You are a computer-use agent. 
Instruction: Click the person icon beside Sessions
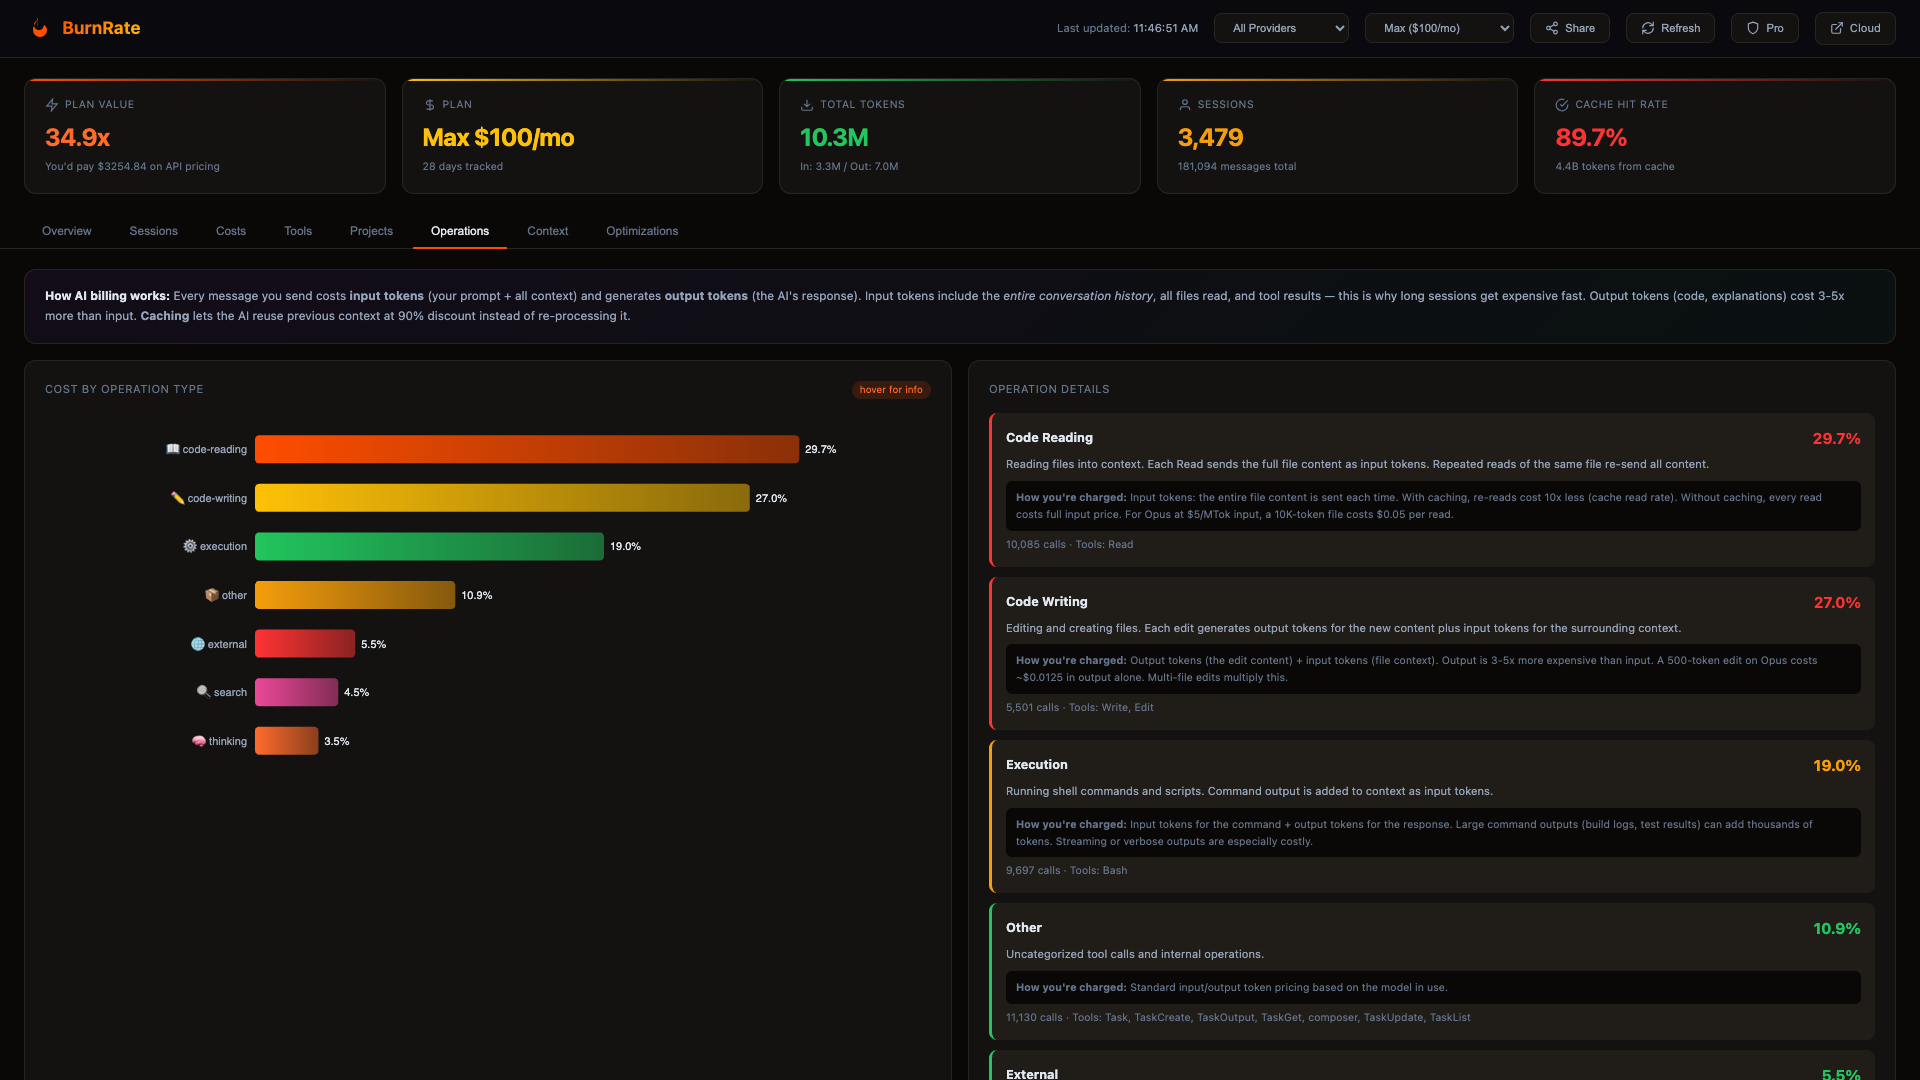pos(1185,105)
